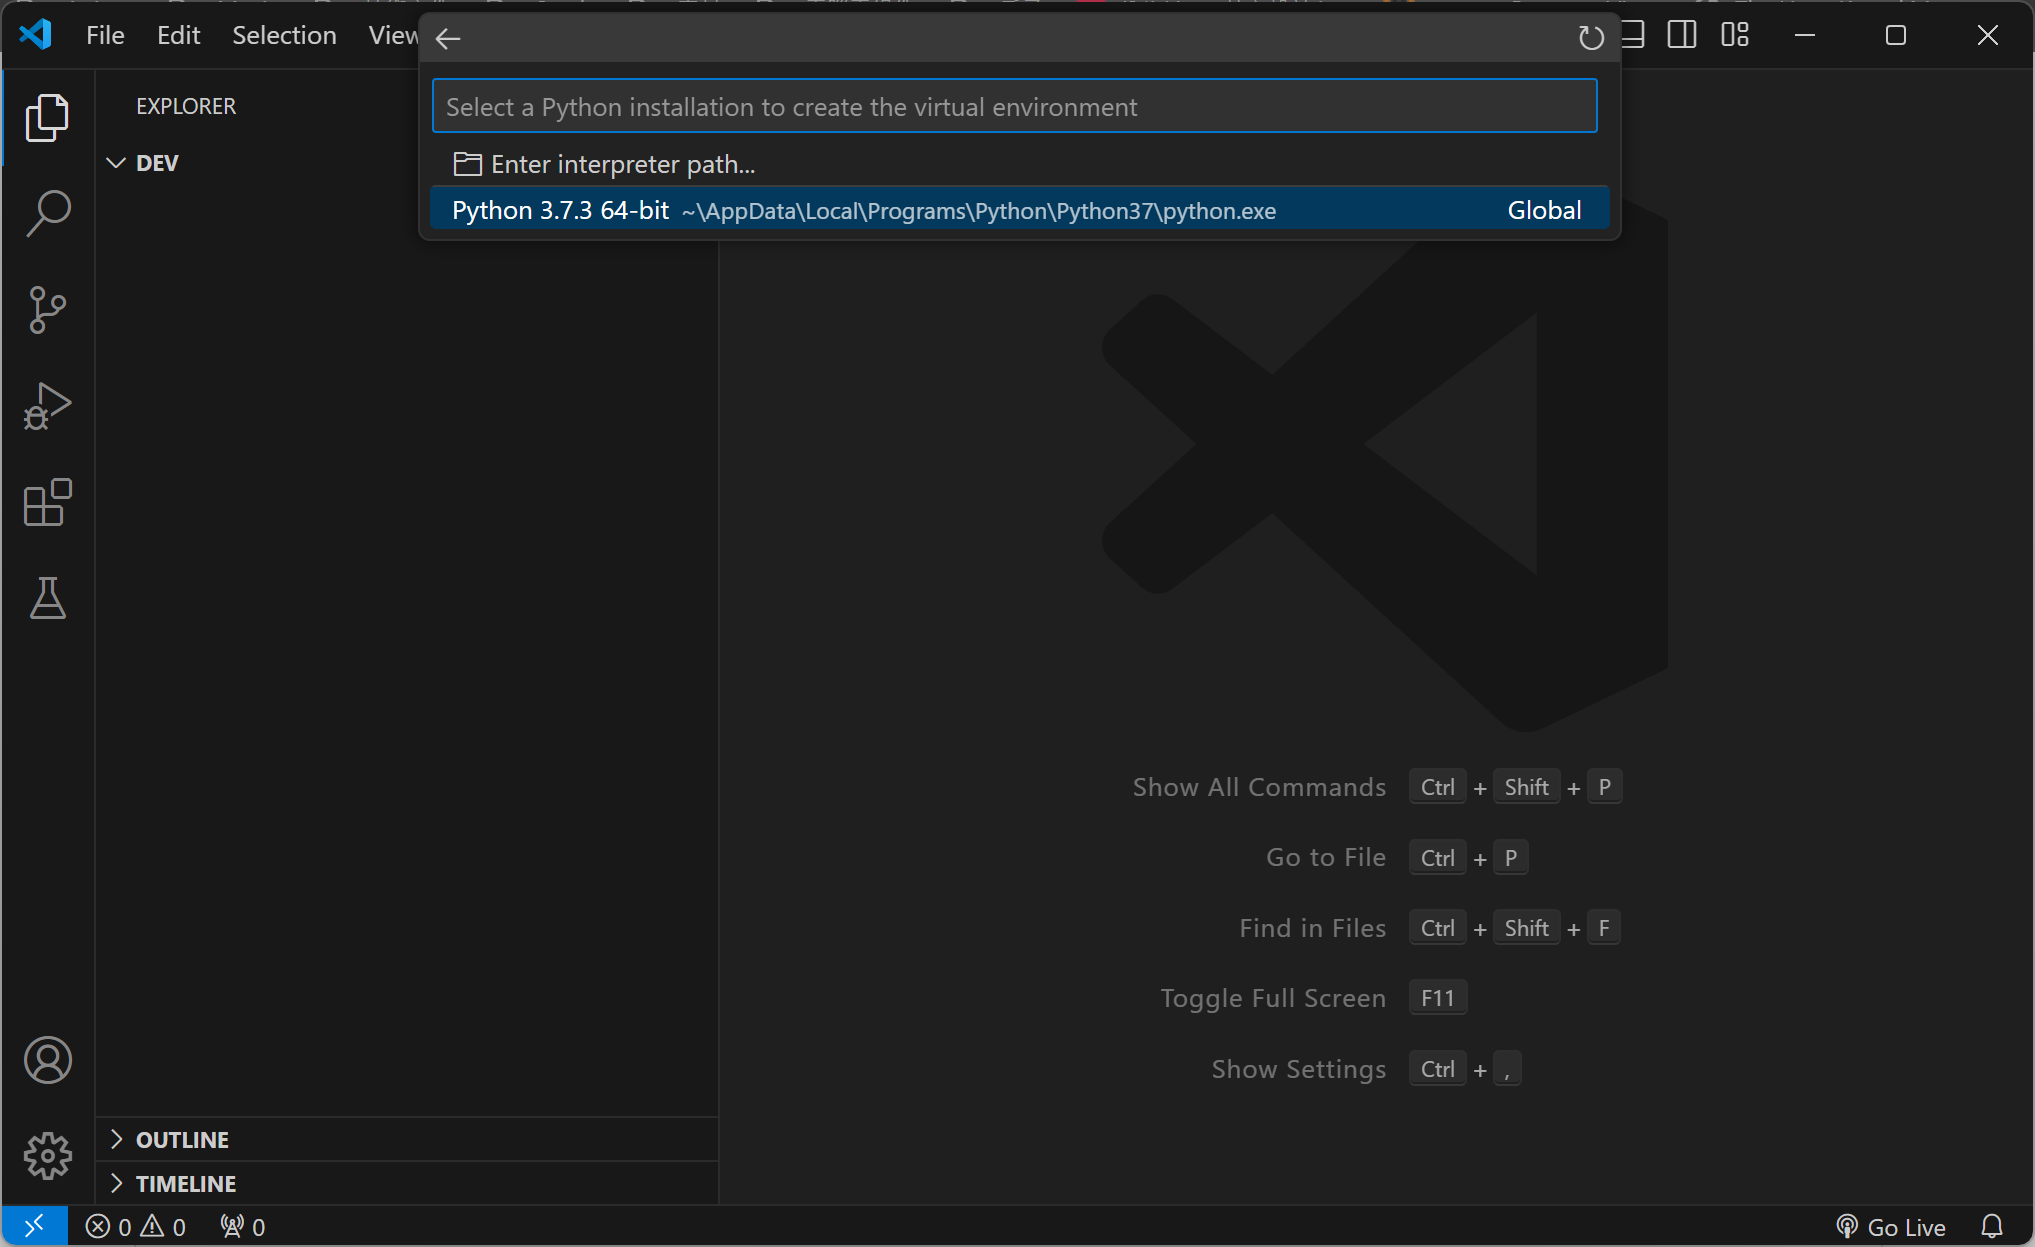Open the Extensions view
Screen dimensions: 2035x1247
tap(47, 502)
